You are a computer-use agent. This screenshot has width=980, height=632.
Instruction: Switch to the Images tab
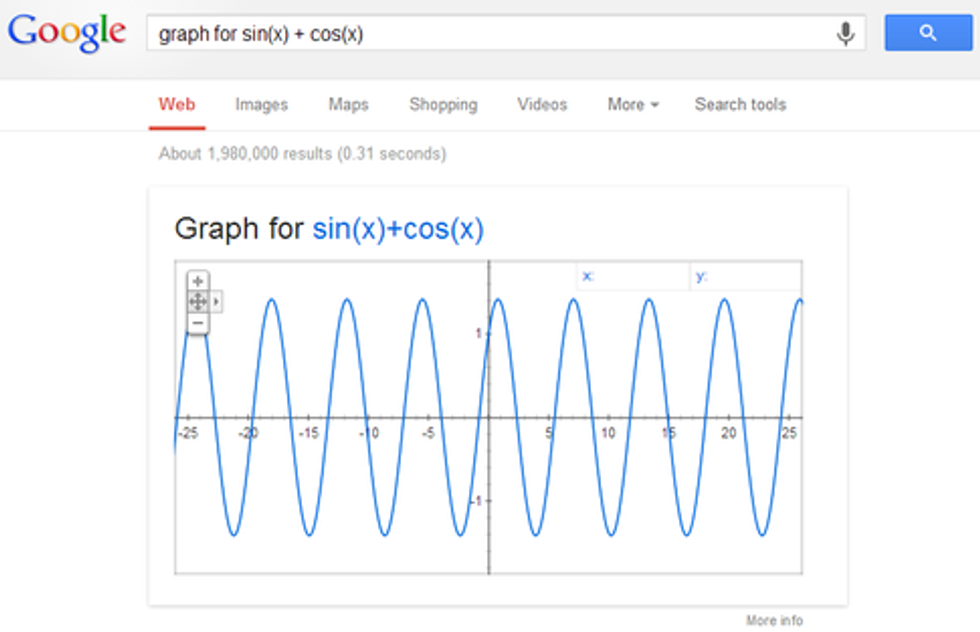(x=261, y=104)
